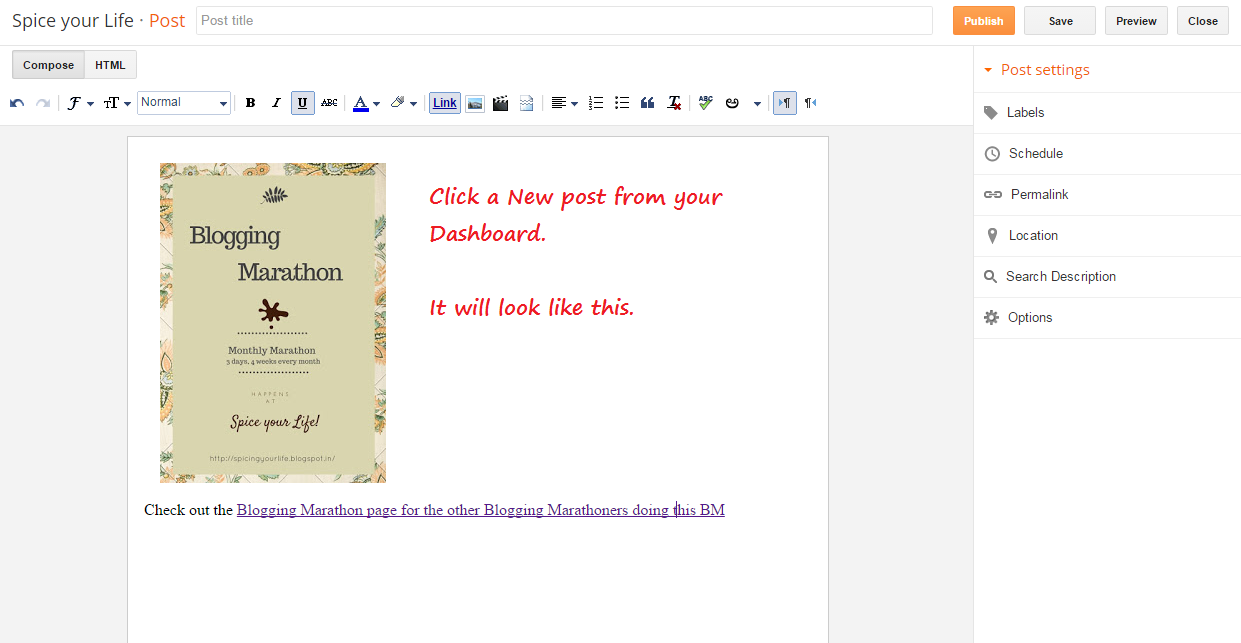The height and width of the screenshot is (643, 1241).
Task: Collapse the Post settings panel
Action: pos(1037,70)
